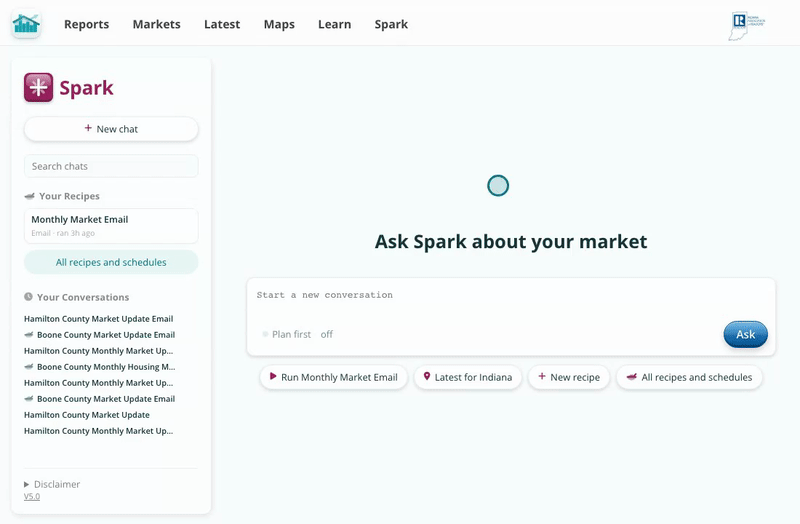The width and height of the screenshot is (800, 524).
Task: Open the Boone County Monthly Housing M... conversation
Action: pos(99,367)
